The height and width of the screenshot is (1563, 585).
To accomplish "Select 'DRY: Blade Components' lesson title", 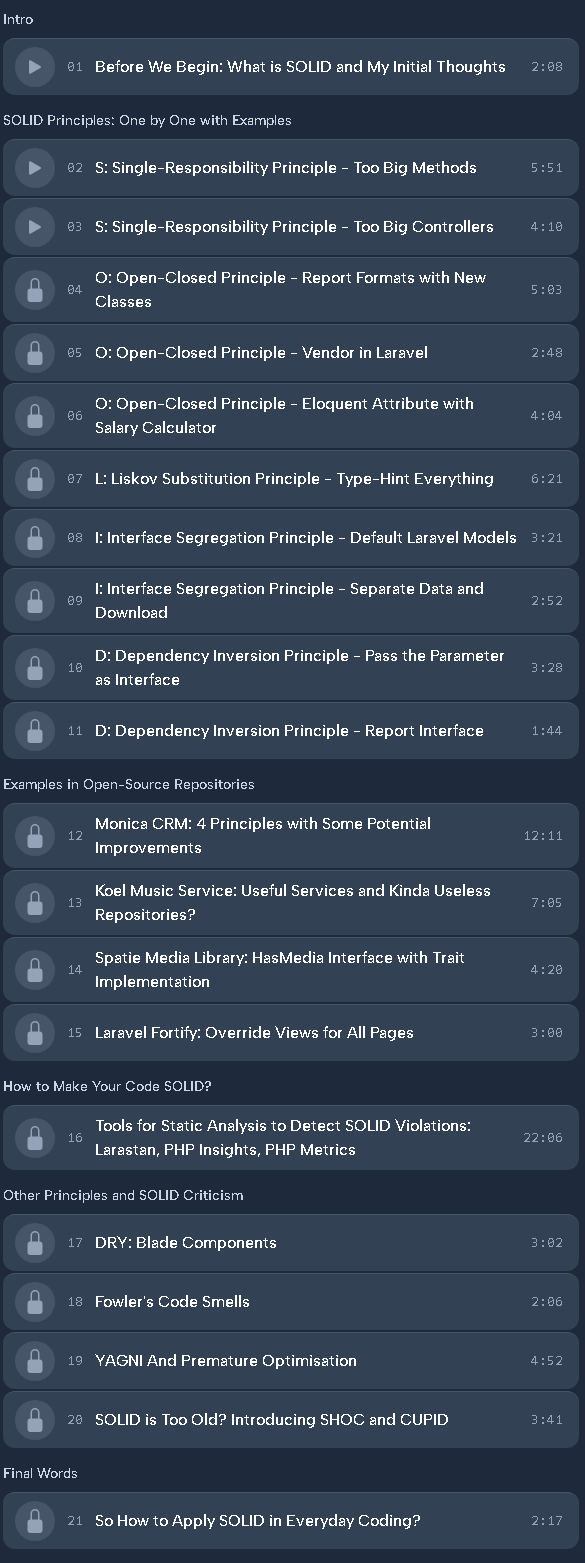I will [186, 1243].
